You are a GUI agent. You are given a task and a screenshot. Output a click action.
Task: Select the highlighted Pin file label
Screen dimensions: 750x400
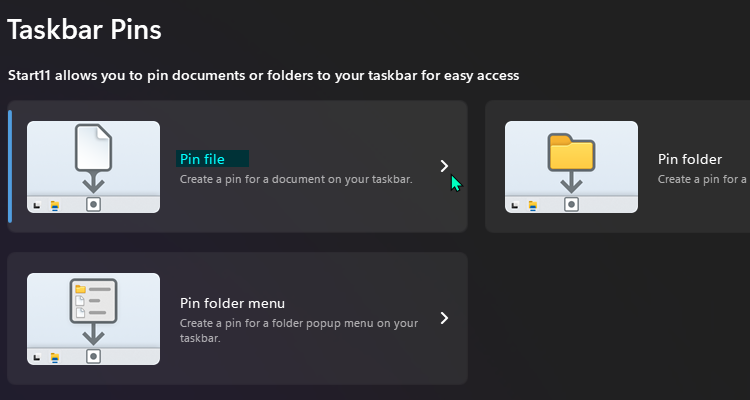pyautogui.click(x=202, y=159)
